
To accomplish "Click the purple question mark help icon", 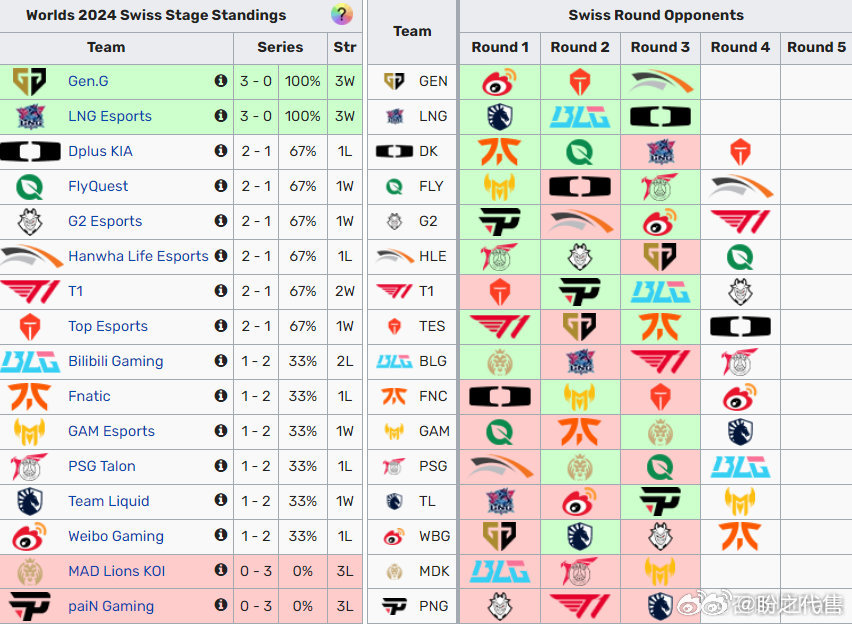I will pos(342,15).
